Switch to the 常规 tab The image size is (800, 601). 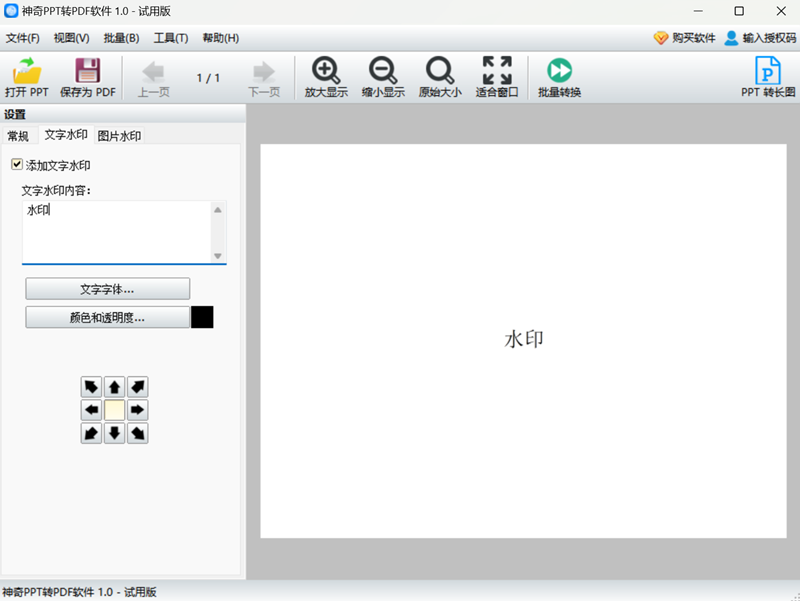tap(18, 136)
